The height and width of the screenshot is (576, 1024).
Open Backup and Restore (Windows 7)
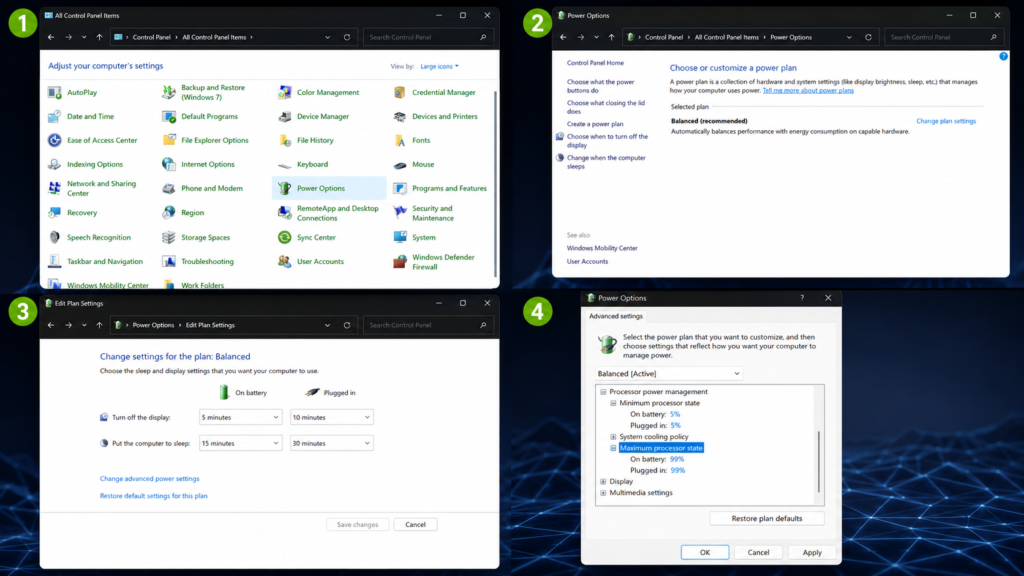point(204,93)
